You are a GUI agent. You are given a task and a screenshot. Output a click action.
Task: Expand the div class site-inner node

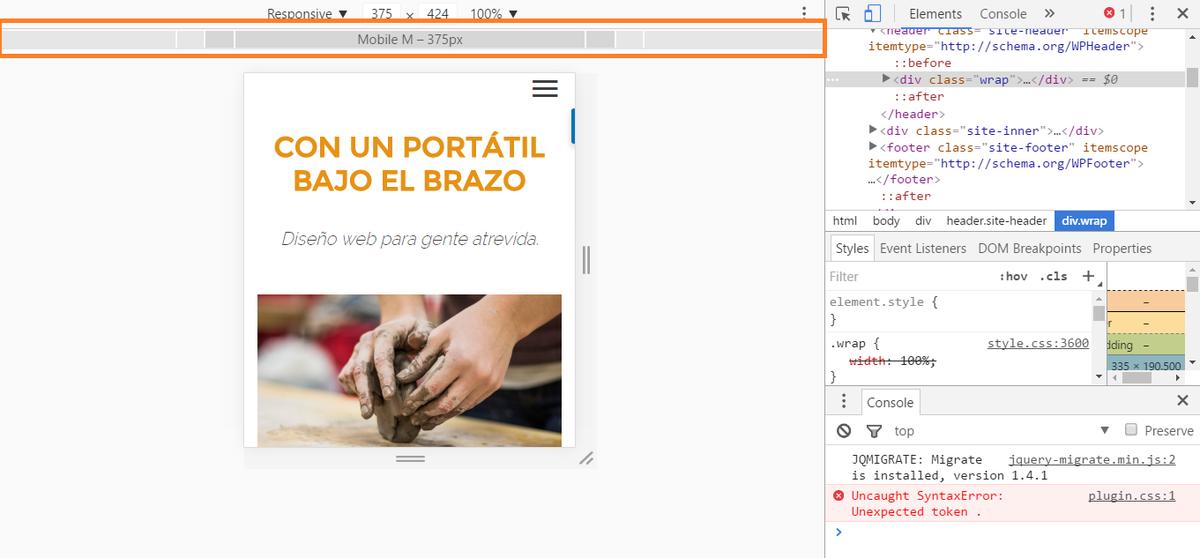click(x=873, y=130)
